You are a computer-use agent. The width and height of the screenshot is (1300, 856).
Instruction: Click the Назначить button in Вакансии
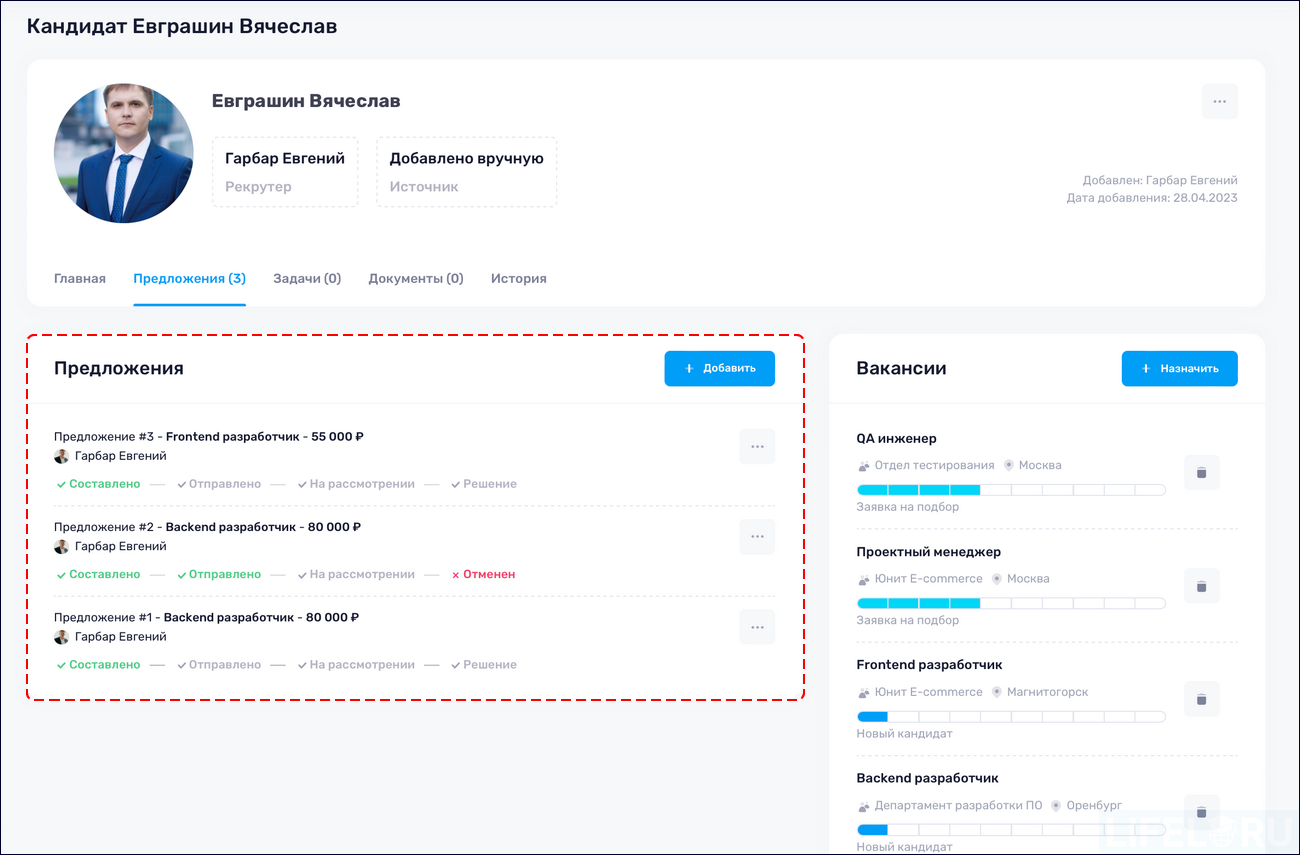click(x=1180, y=368)
